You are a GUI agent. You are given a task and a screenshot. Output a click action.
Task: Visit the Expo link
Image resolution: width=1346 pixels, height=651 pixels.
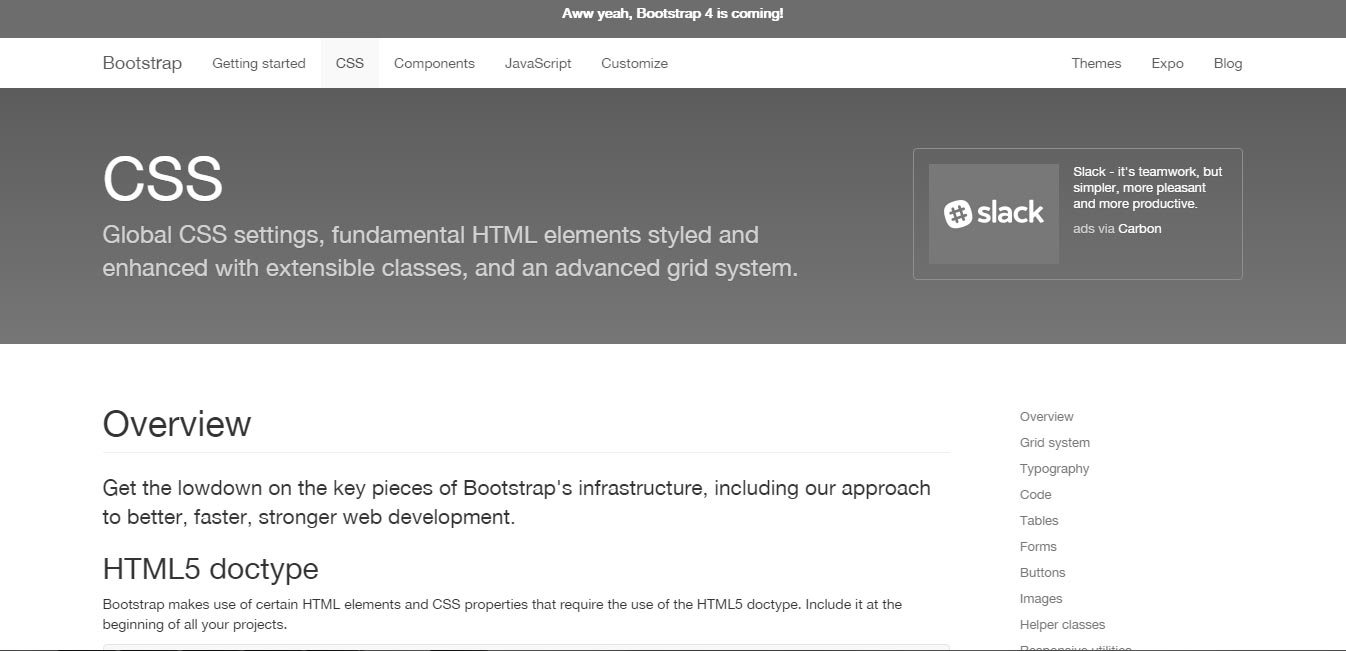point(1167,63)
